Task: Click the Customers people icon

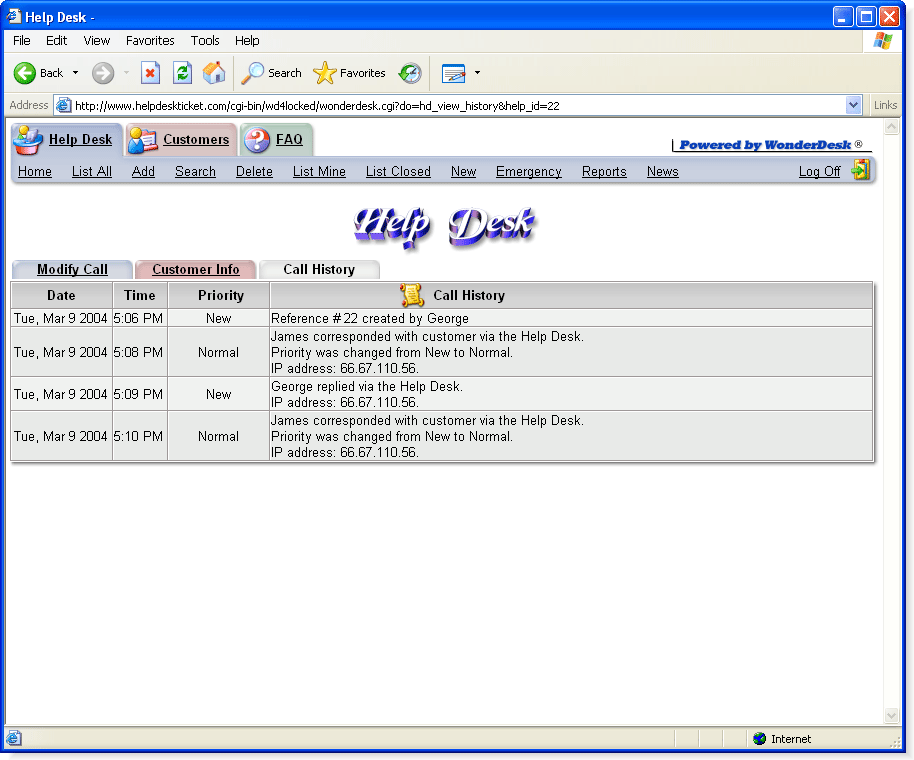Action: 143,140
